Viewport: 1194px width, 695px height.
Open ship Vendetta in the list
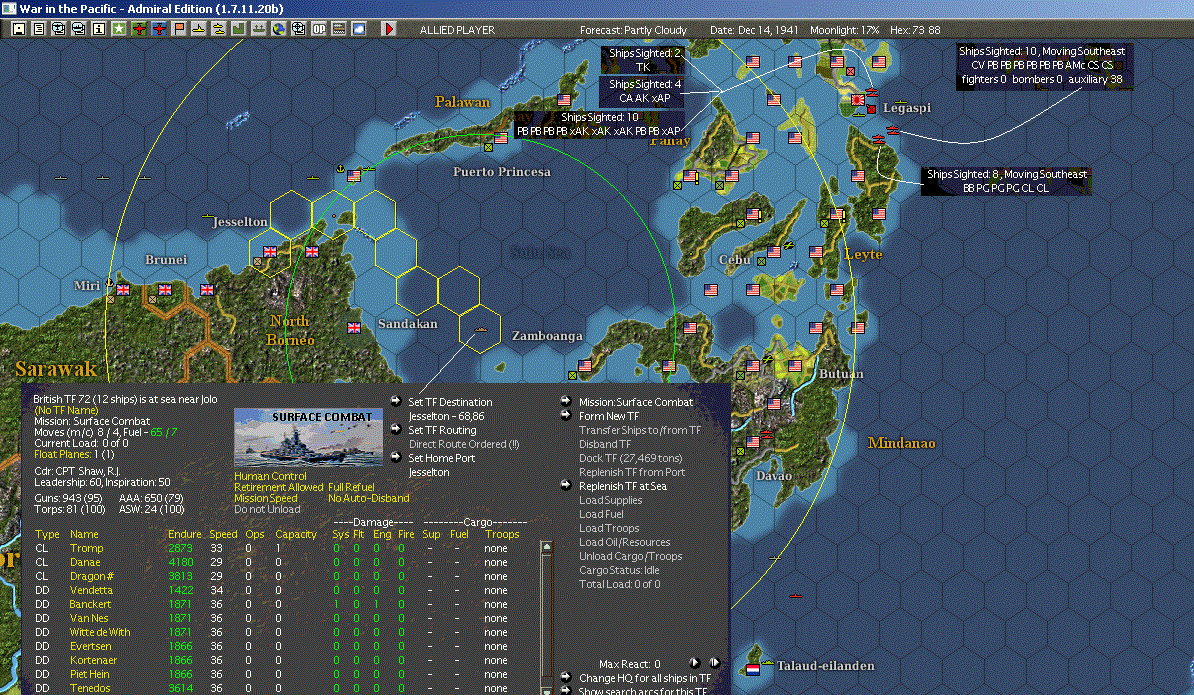[x=91, y=590]
